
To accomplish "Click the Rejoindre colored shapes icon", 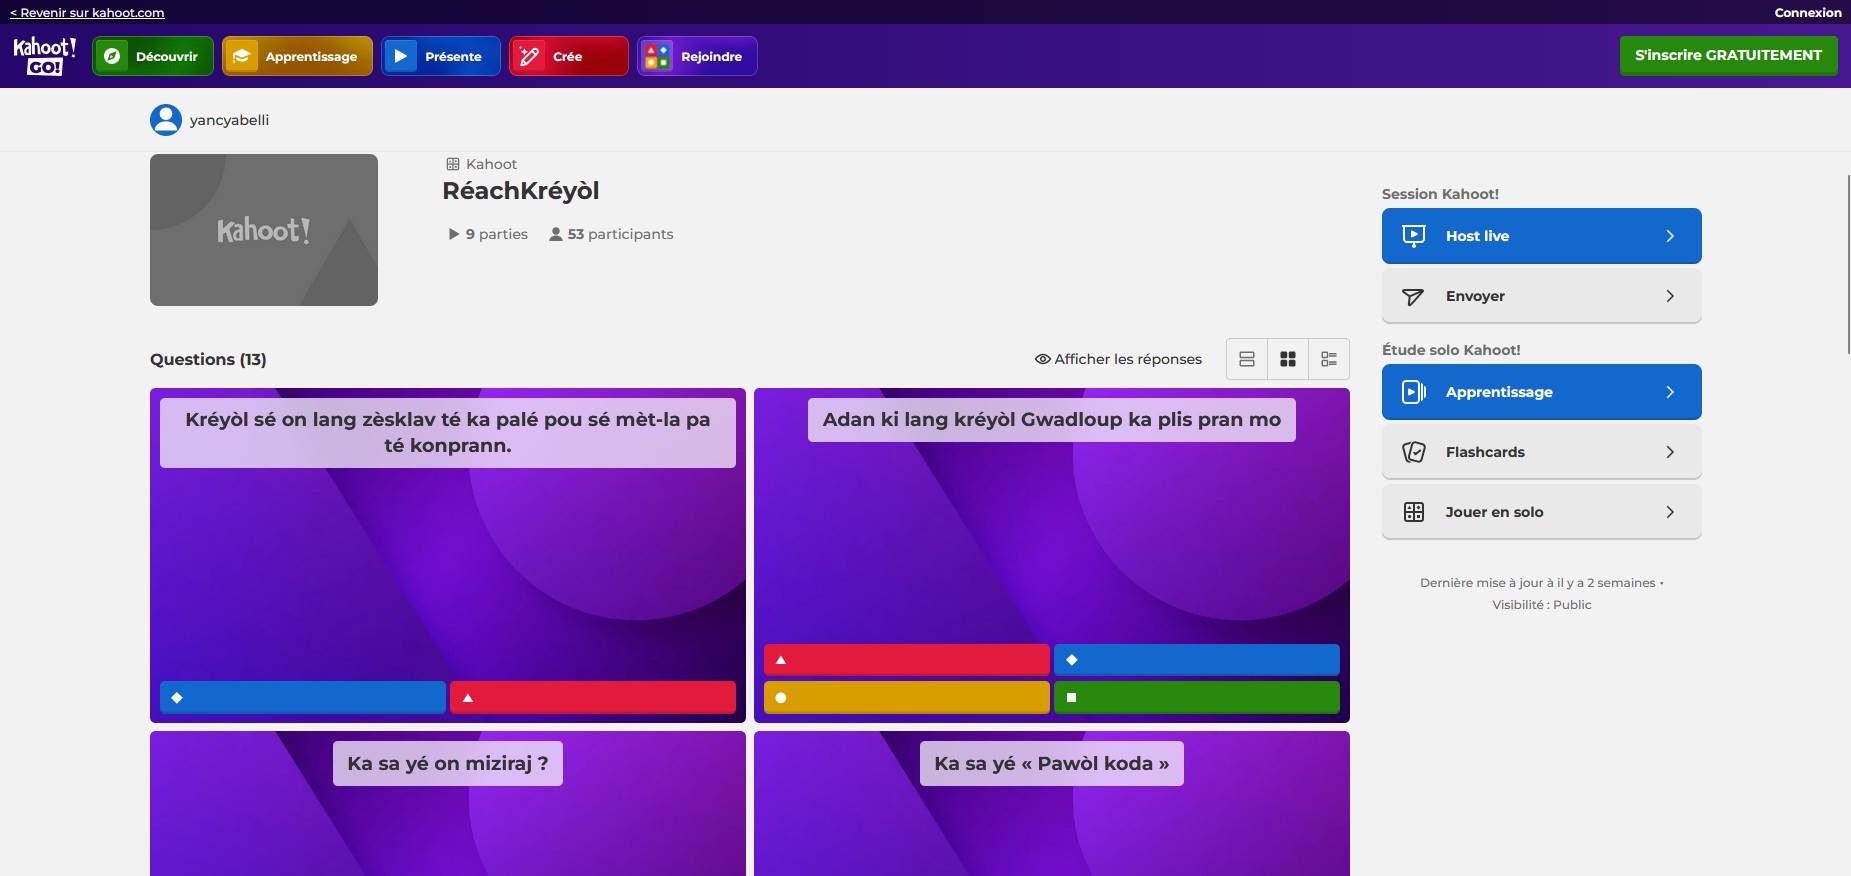I will click(x=657, y=56).
